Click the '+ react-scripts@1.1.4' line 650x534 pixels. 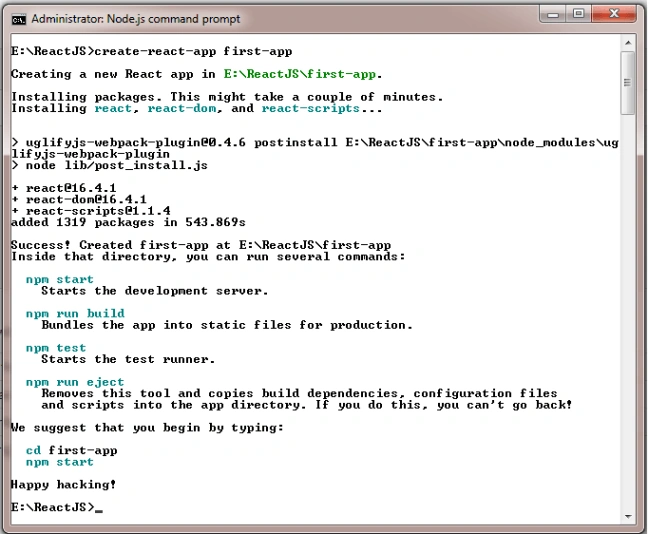(91, 211)
